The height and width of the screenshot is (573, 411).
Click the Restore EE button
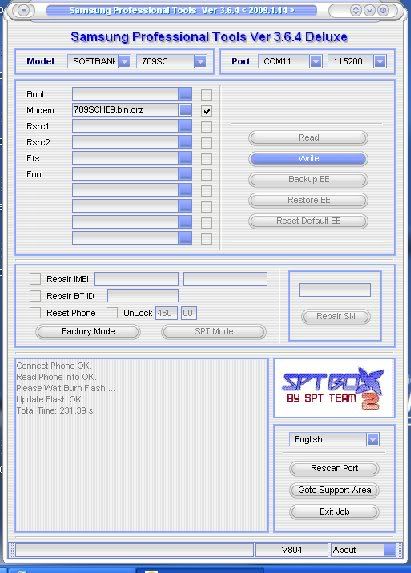308,200
